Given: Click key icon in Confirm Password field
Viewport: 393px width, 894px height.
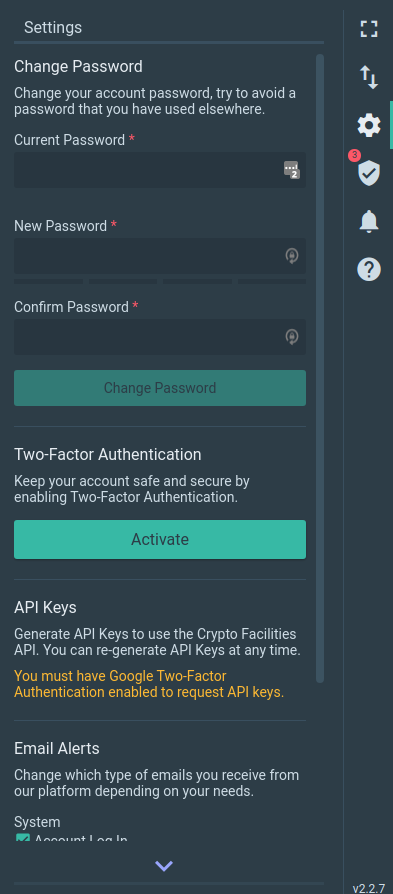Looking at the screenshot, I should click(x=292, y=337).
